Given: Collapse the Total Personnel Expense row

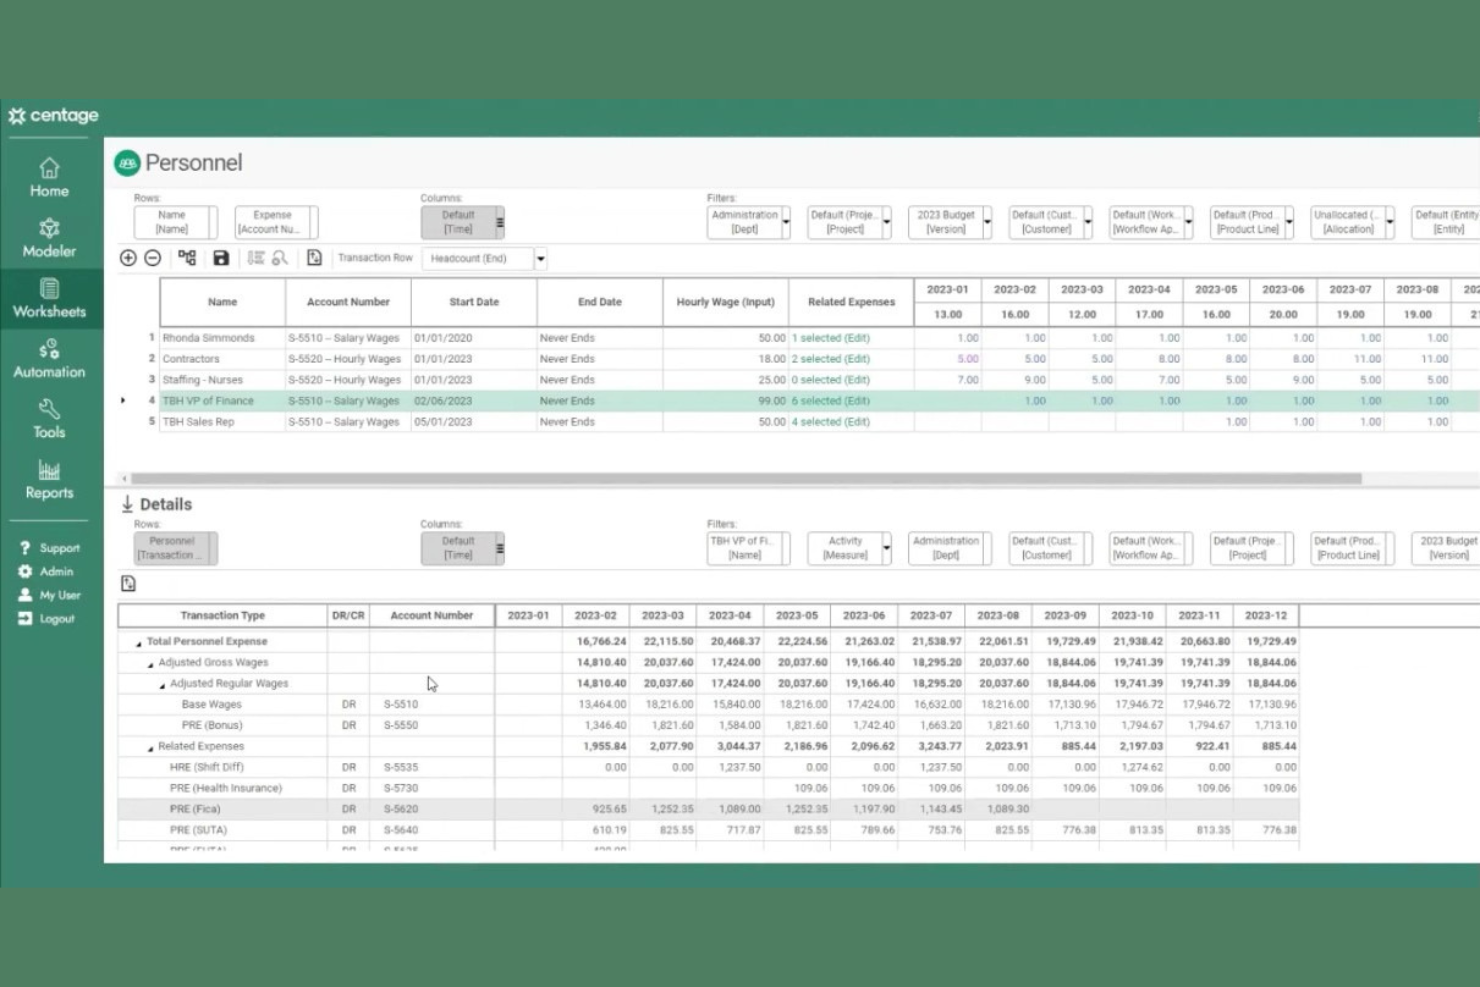Looking at the screenshot, I should pos(137,641).
